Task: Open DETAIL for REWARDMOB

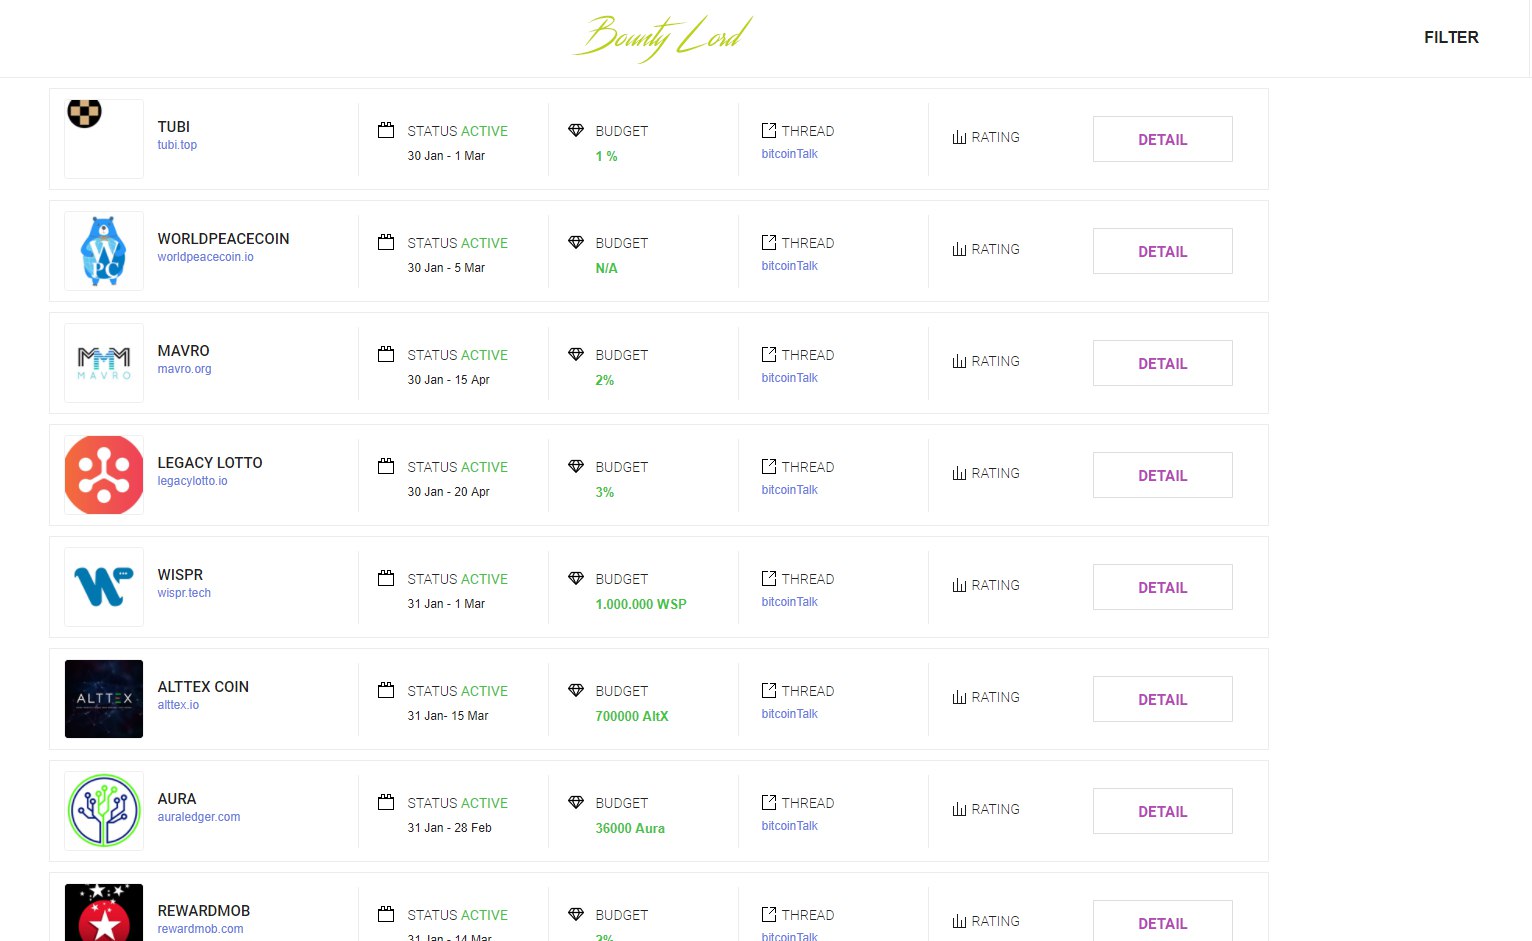Action: click(x=1162, y=921)
